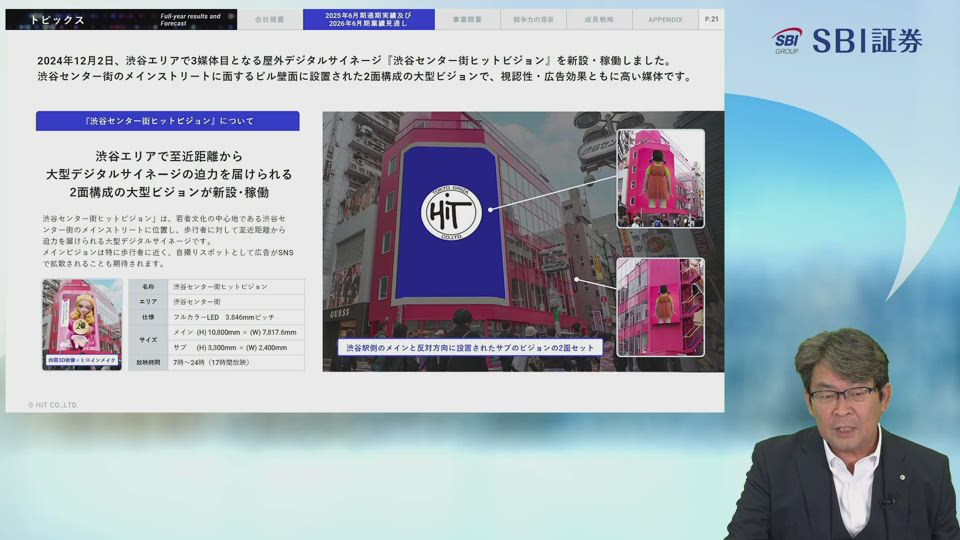Open the 事業概要 tab
Screen dimensions: 960x540
[x=467, y=19]
